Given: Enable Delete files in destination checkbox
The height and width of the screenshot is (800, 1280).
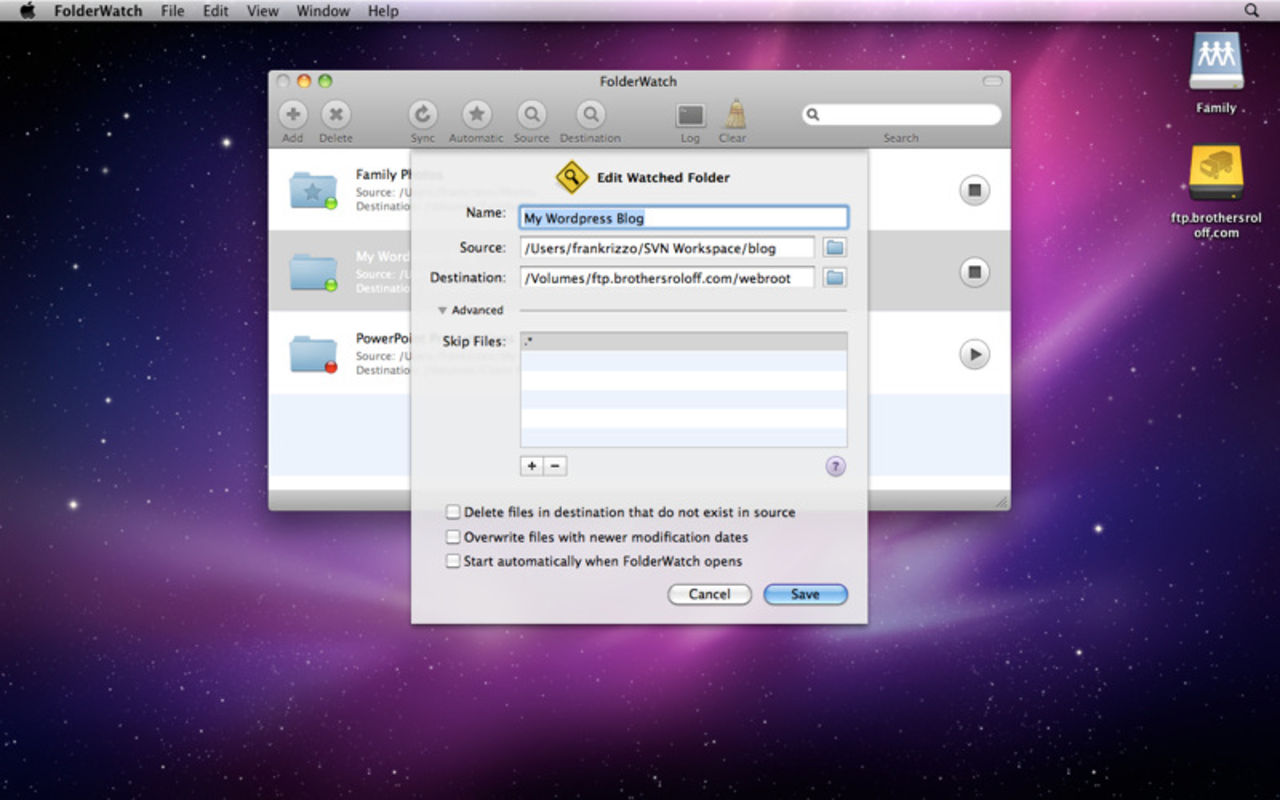Looking at the screenshot, I should [453, 512].
